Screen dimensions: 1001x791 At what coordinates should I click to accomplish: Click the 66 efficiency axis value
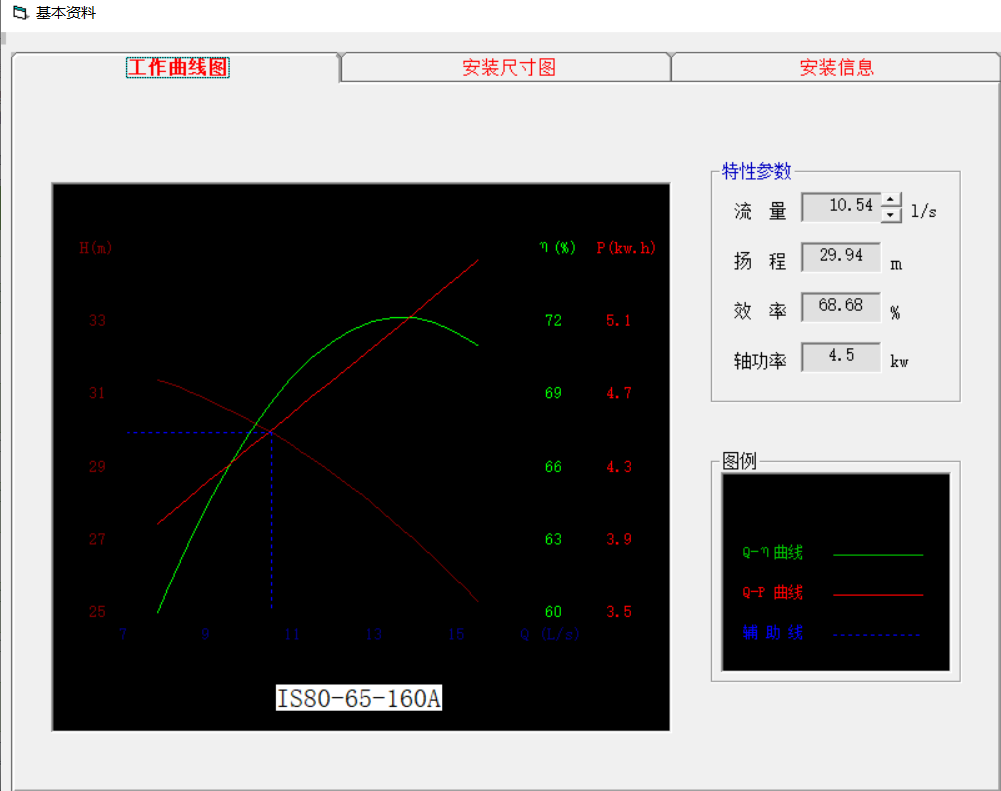(553, 467)
